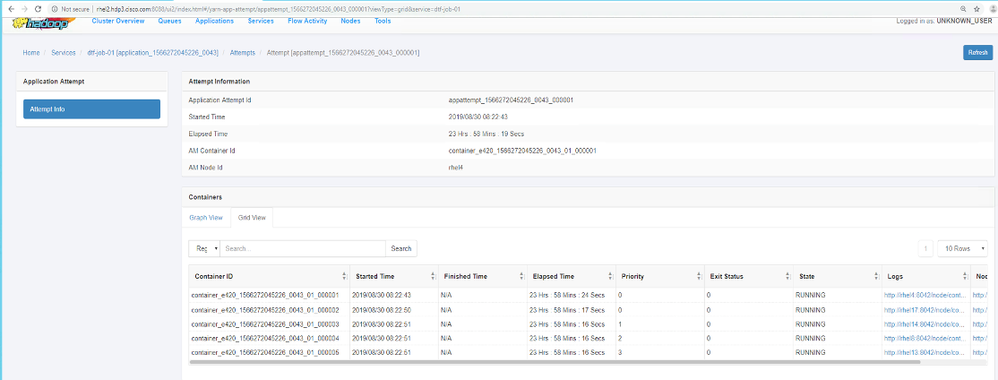Viewport: 998px width, 380px height.
Task: Open the 10 Rows page size dropdown
Action: 962,248
